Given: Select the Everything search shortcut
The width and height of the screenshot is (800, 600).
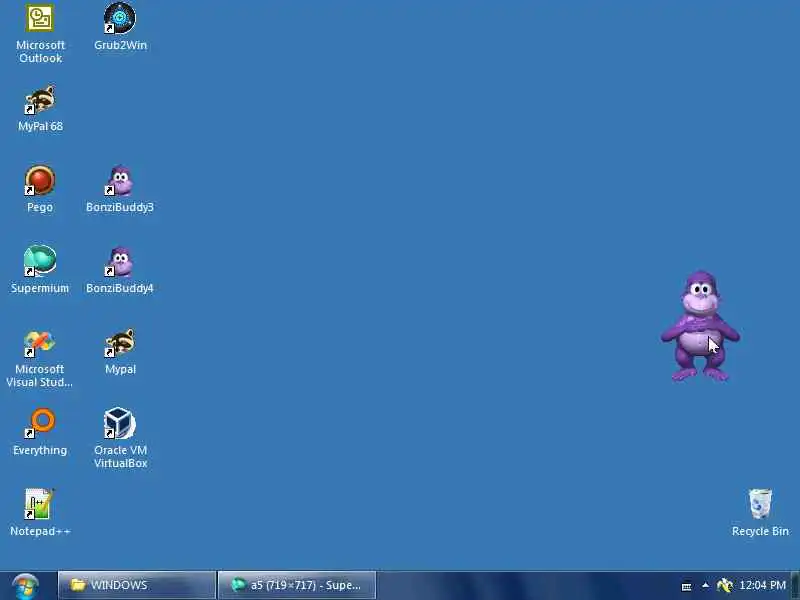Looking at the screenshot, I should 40,432.
